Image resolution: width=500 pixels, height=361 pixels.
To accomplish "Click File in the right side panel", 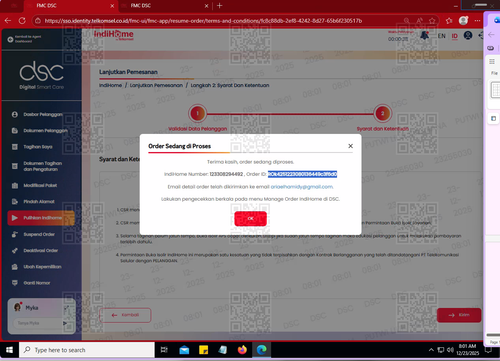I will [494, 73].
